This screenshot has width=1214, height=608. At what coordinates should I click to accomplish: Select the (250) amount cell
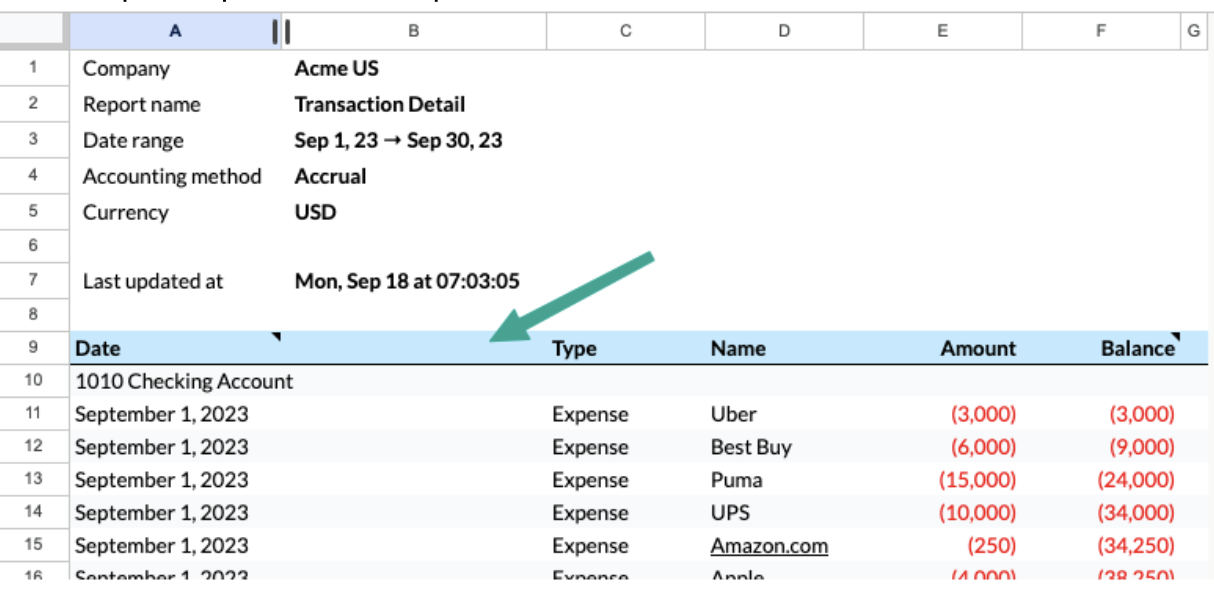(x=942, y=546)
